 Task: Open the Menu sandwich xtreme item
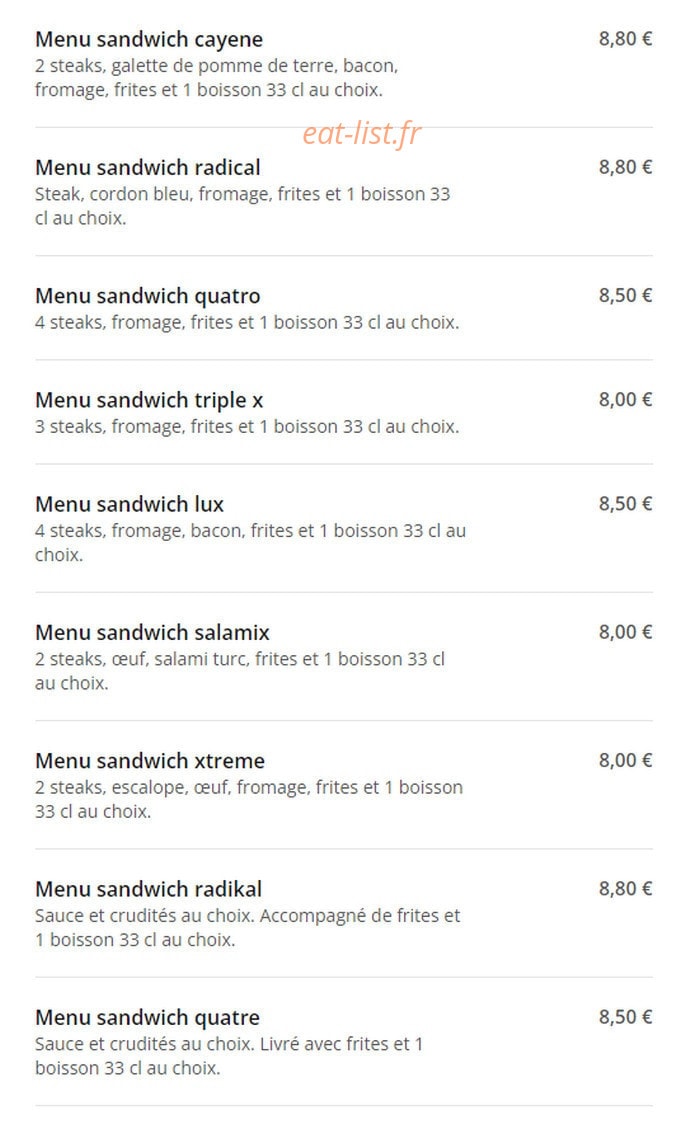tap(149, 761)
